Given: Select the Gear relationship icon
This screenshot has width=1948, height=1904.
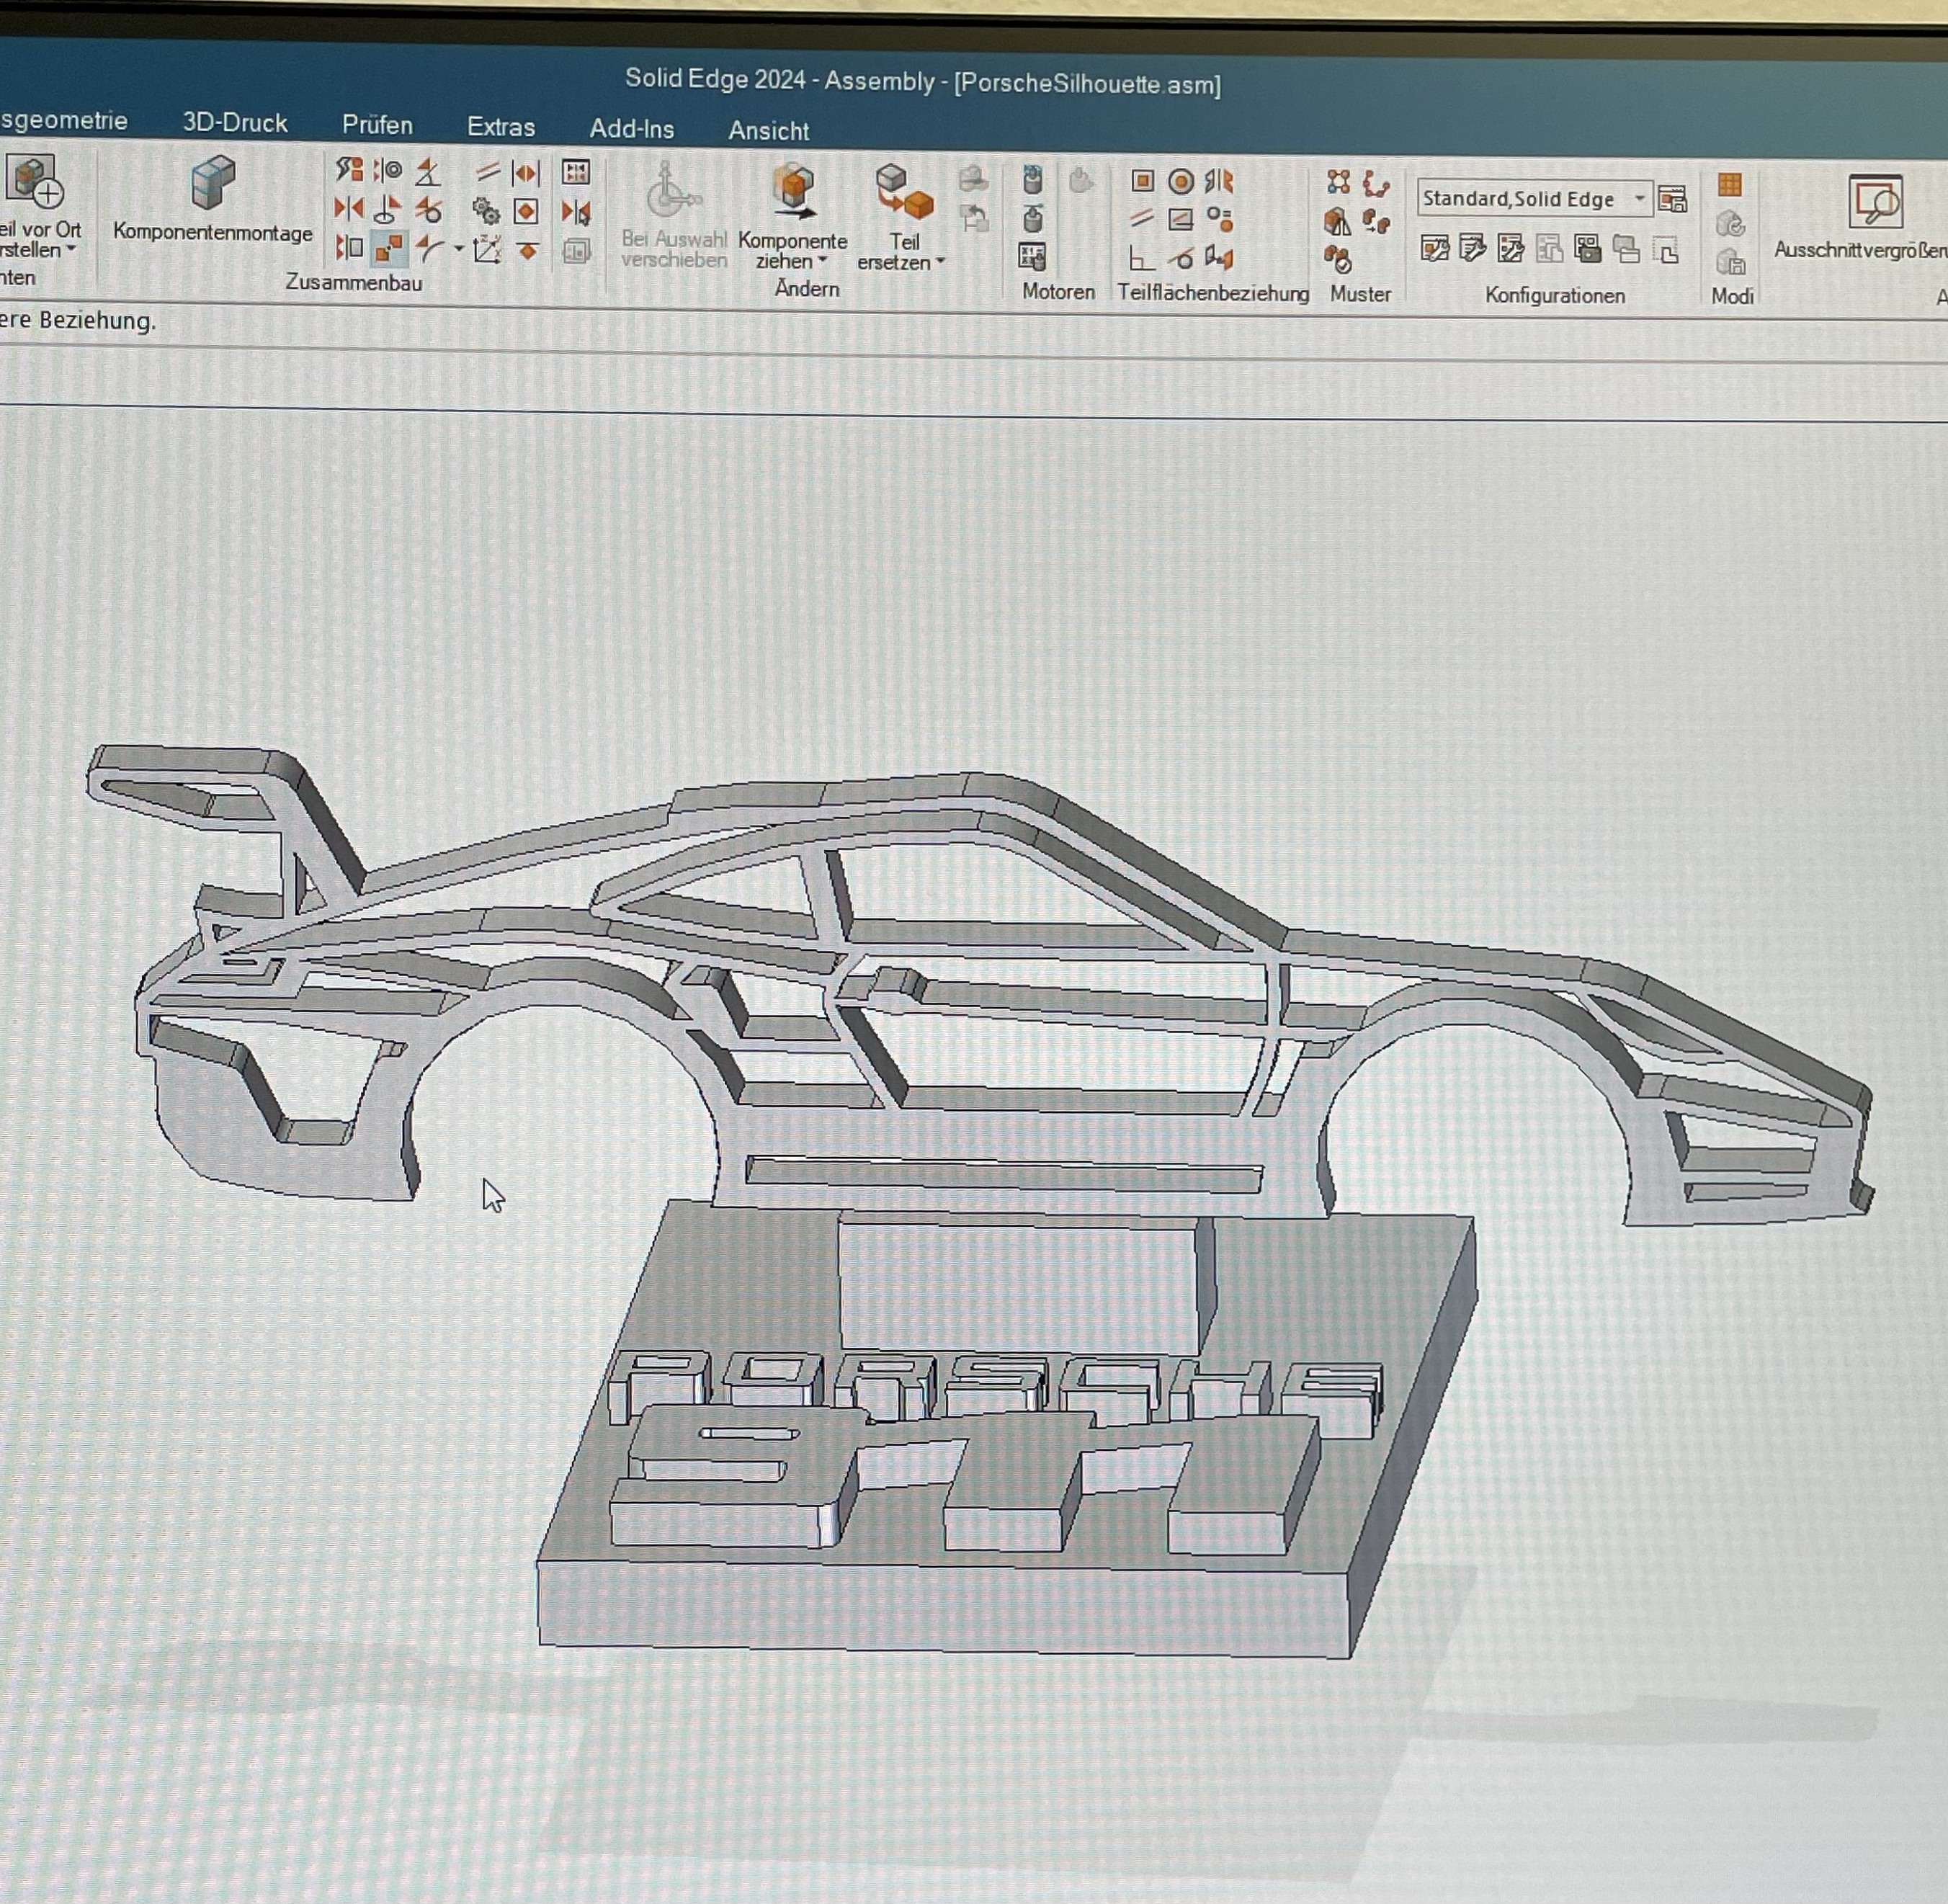Looking at the screenshot, I should point(487,211).
